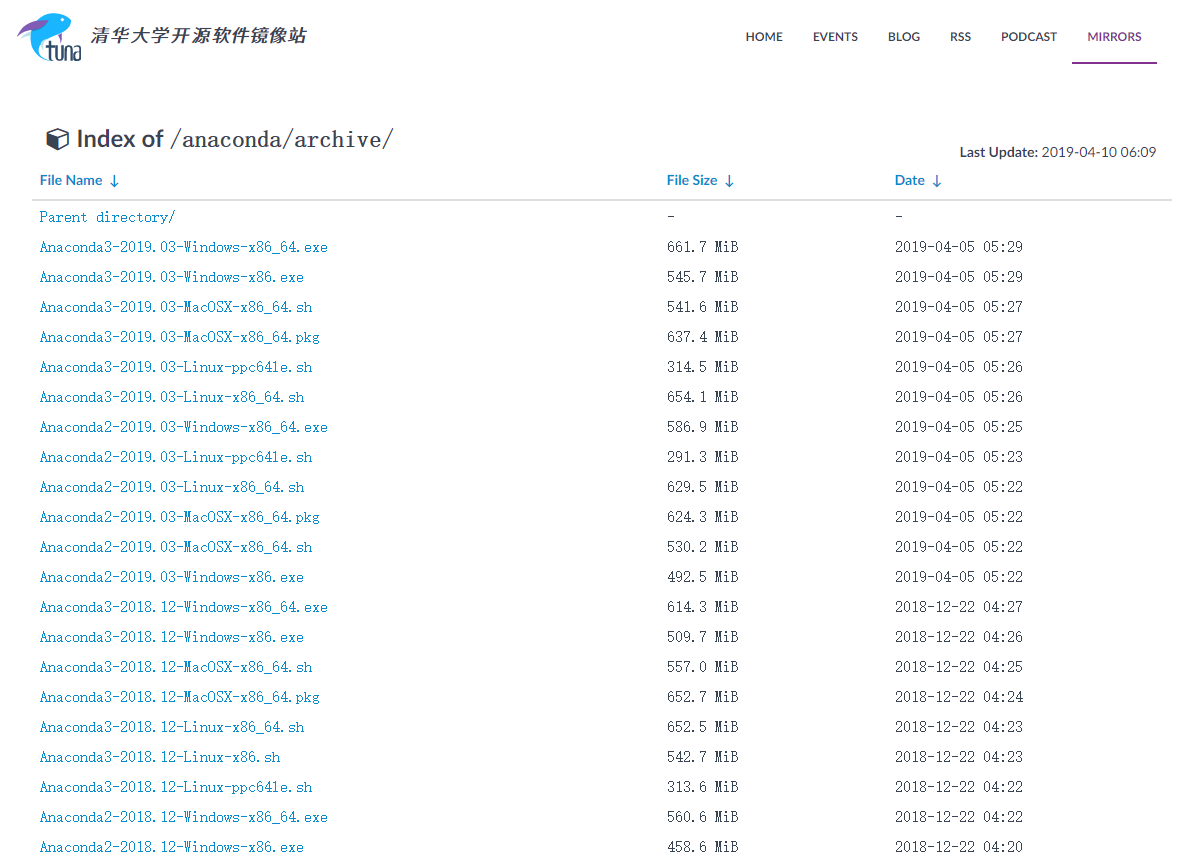Click the Date column header

point(909,180)
